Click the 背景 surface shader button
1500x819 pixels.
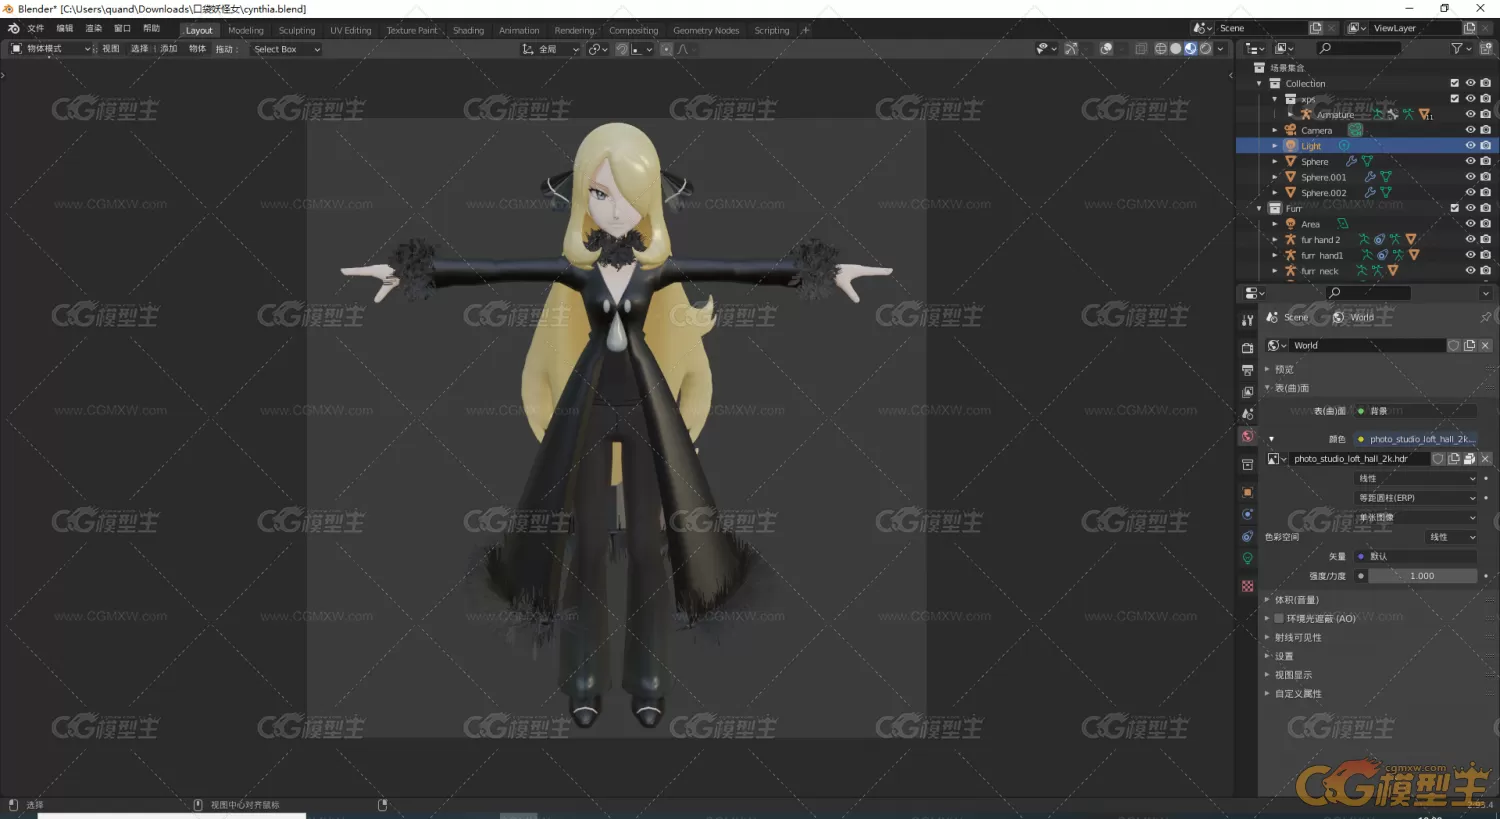tap(1416, 411)
